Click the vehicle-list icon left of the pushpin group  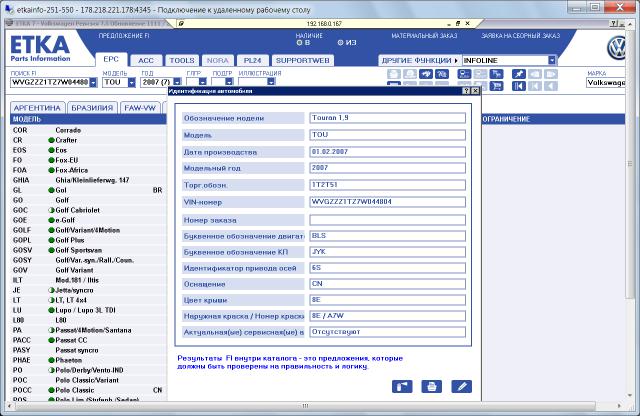coord(464,74)
